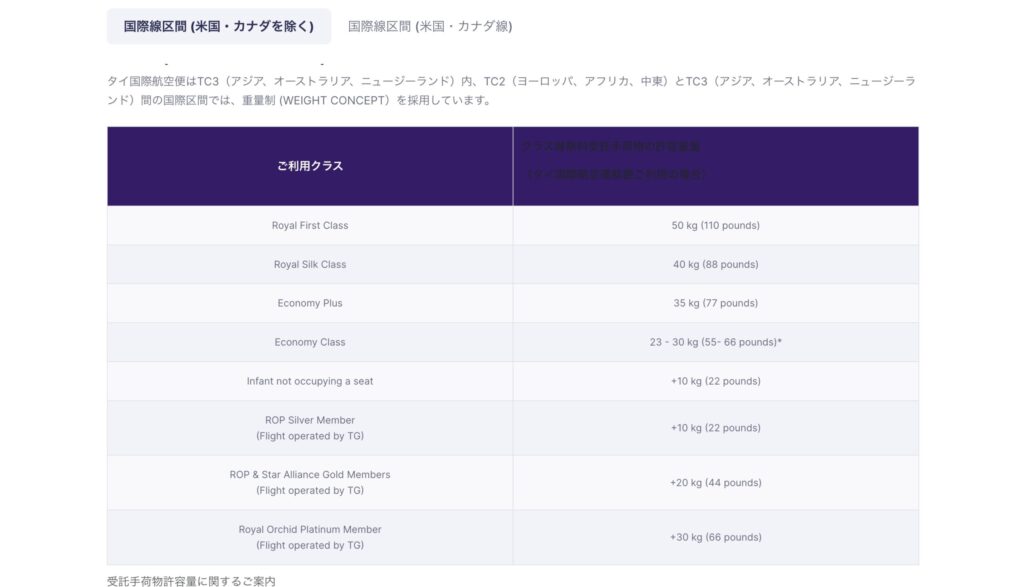The height and width of the screenshot is (587, 1024).
Task: Click the 40 kg (88 pounds) value
Action: (715, 265)
